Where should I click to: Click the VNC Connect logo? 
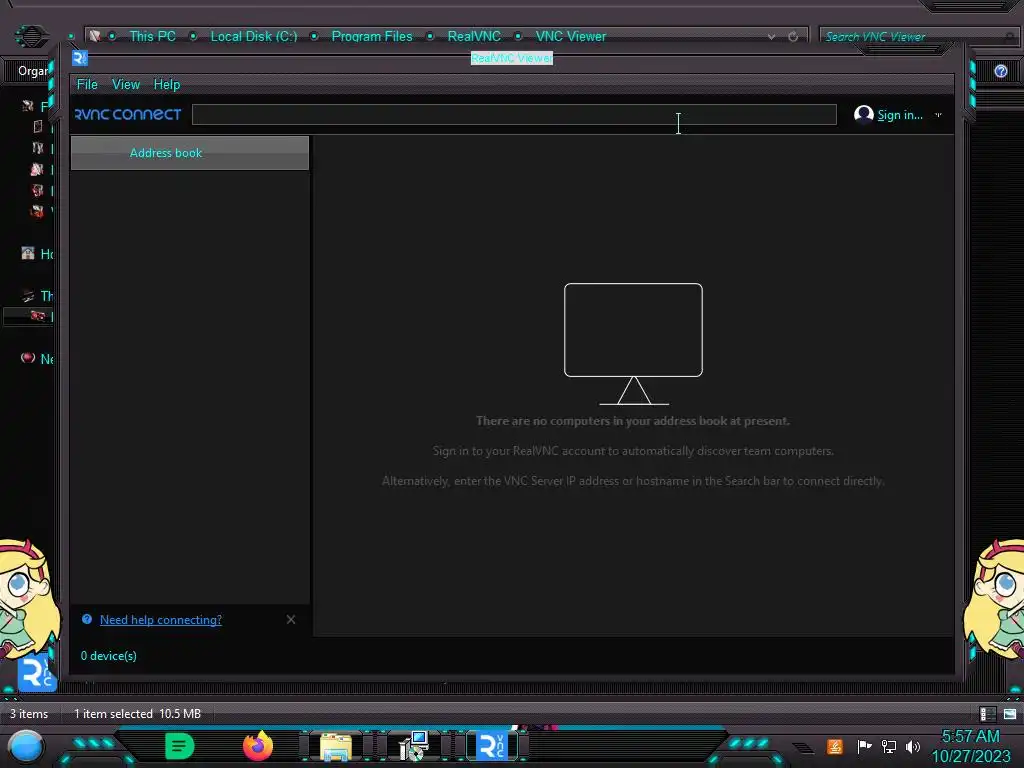[128, 114]
